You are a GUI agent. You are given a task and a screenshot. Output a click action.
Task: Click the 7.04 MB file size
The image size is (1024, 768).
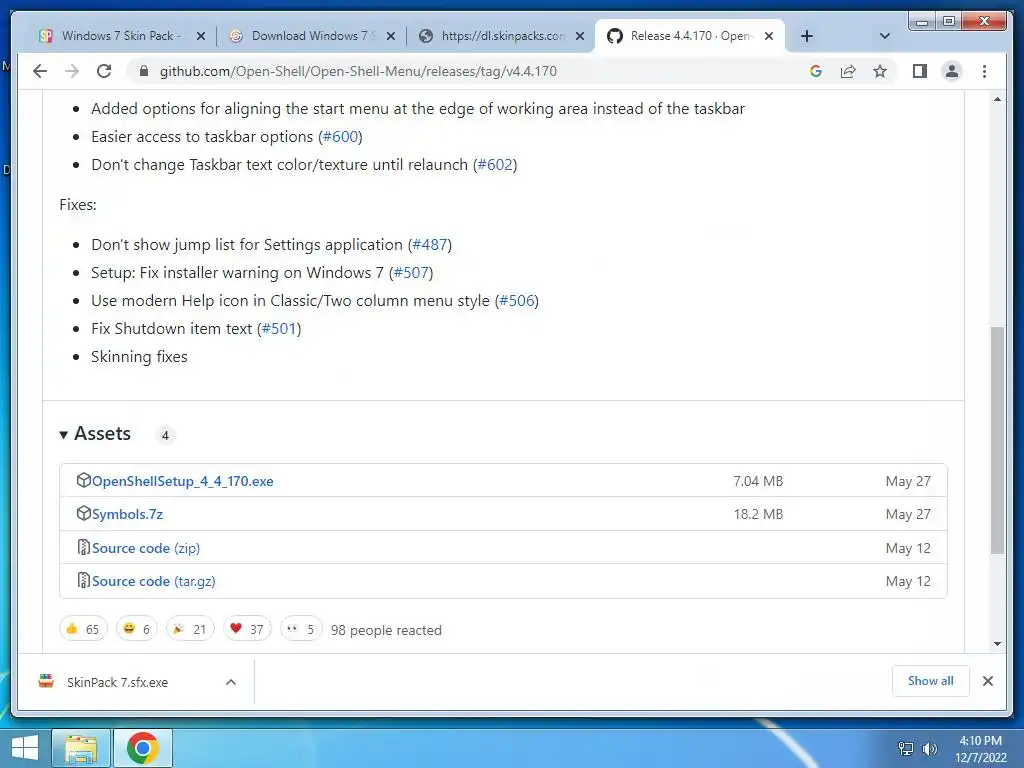coord(758,481)
